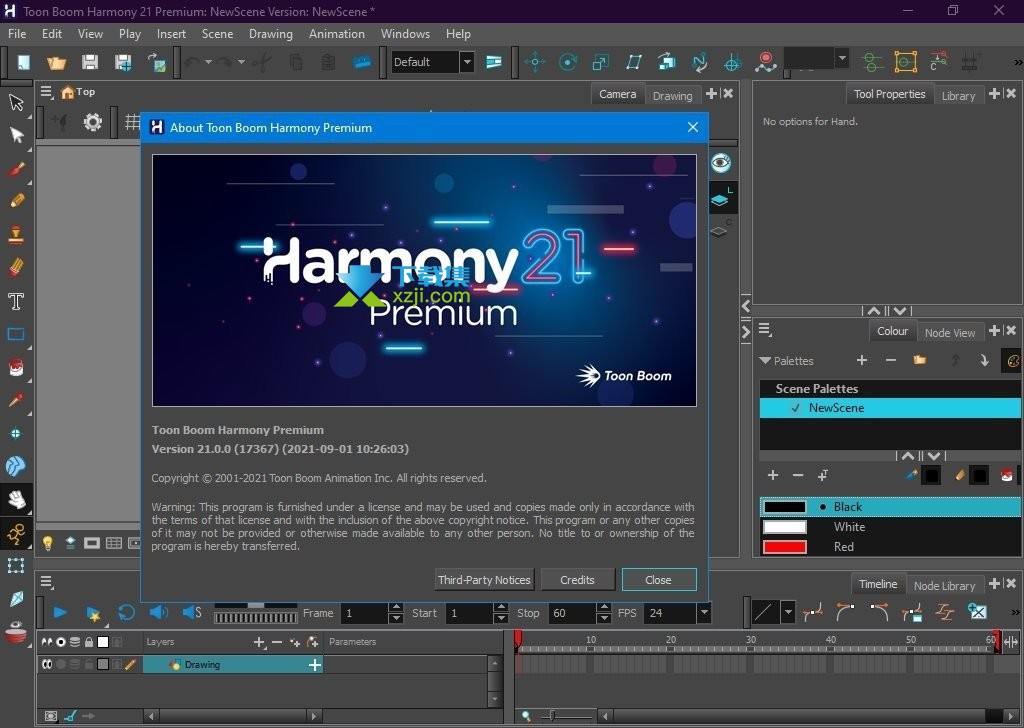The height and width of the screenshot is (728, 1024).
Task: Select the Hand tool
Action: (x=16, y=499)
